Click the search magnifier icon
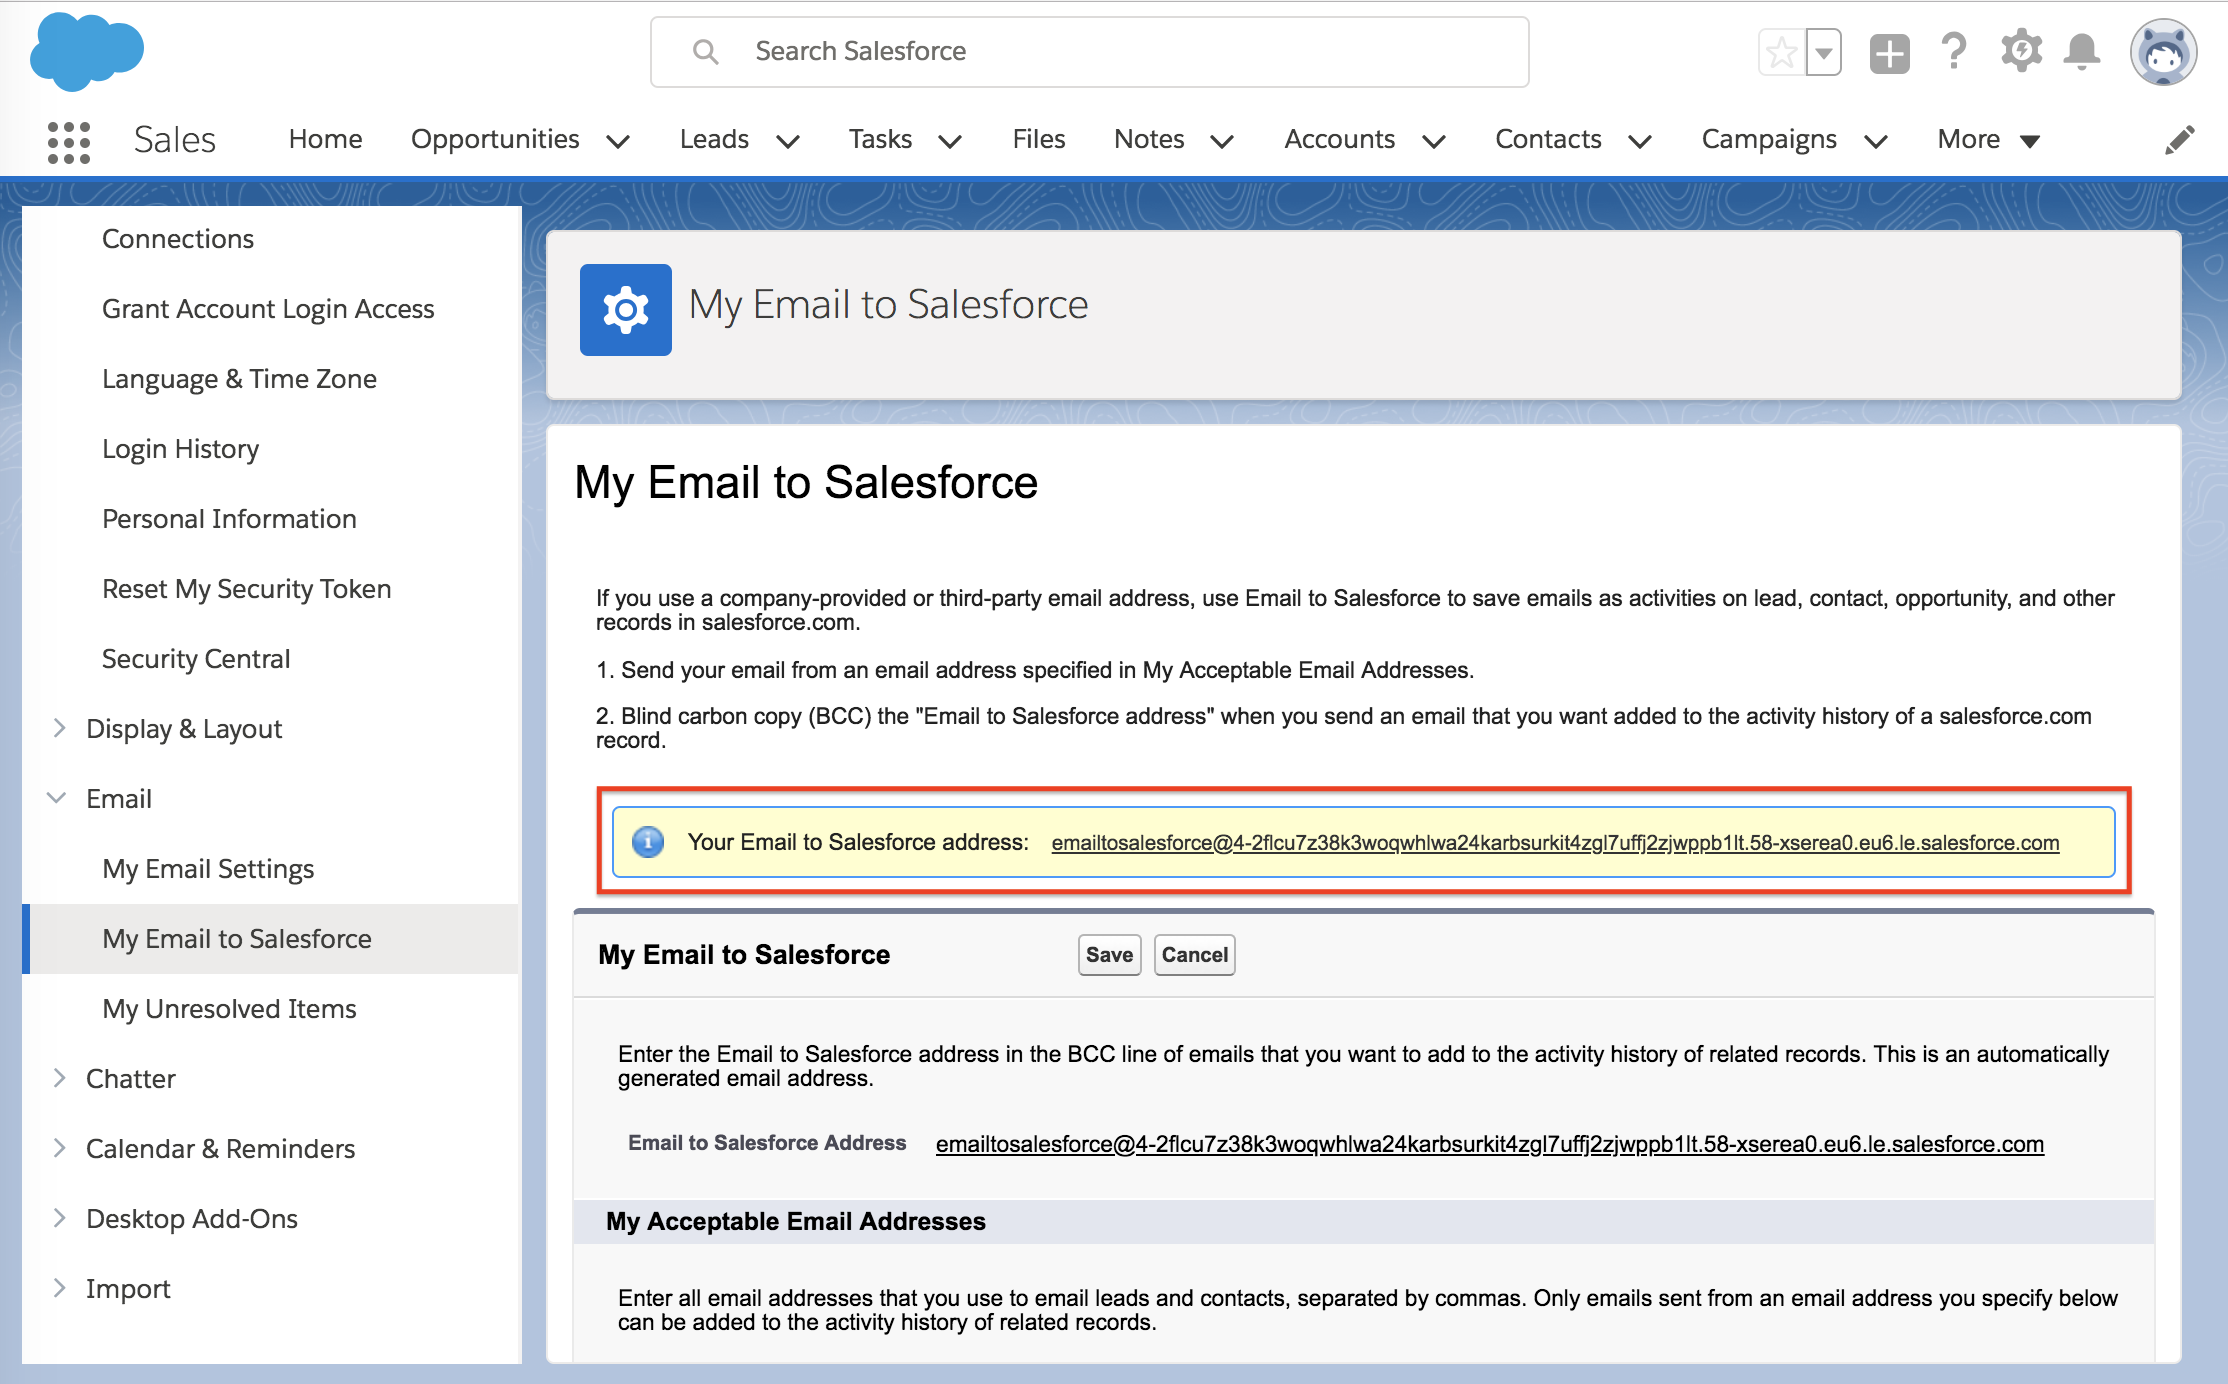 tap(705, 51)
